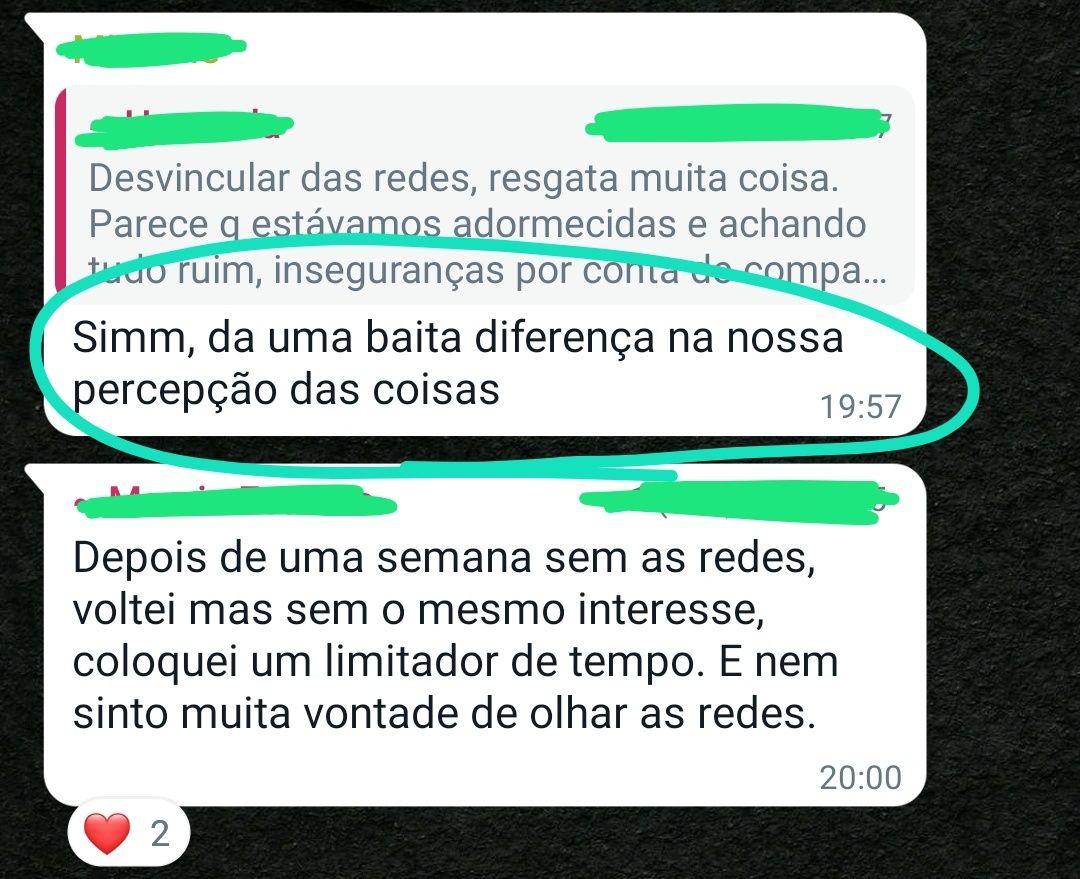This screenshot has height=879, width=1080.
Task: Click the 'Parece q estávamos adormecidas' quoted line
Action: click(477, 225)
